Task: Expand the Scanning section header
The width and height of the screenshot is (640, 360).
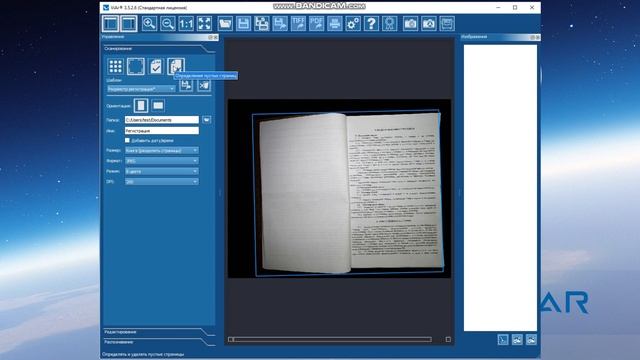Action: (159, 49)
